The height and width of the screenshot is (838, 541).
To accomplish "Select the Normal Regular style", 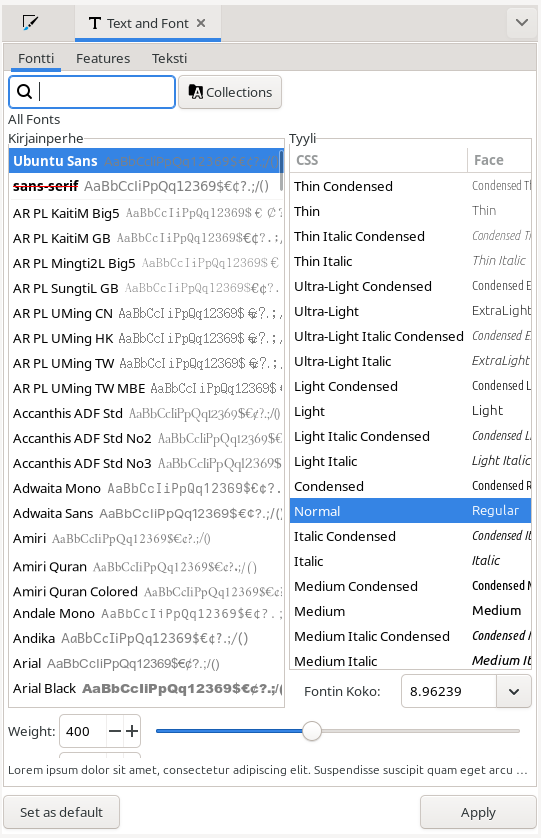I will [411, 511].
